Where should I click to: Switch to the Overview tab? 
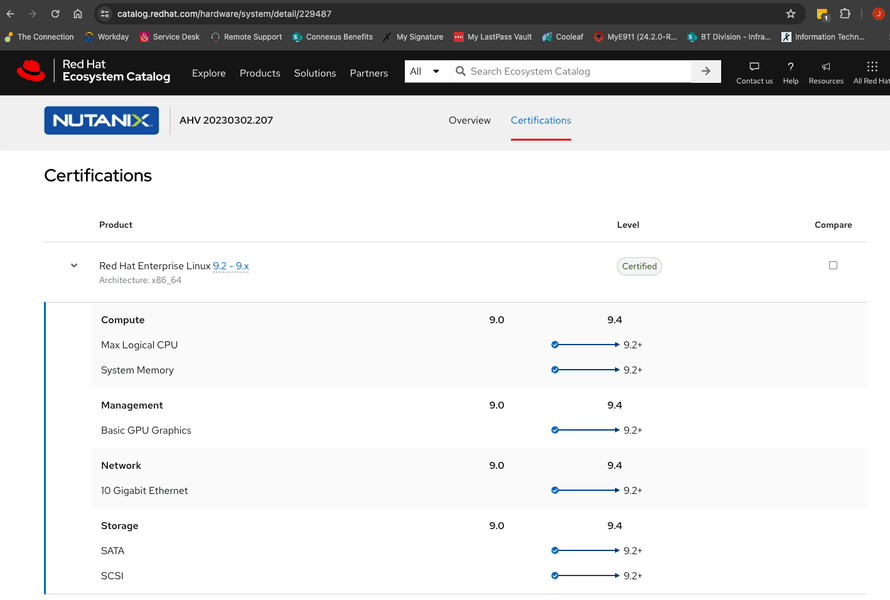point(469,120)
